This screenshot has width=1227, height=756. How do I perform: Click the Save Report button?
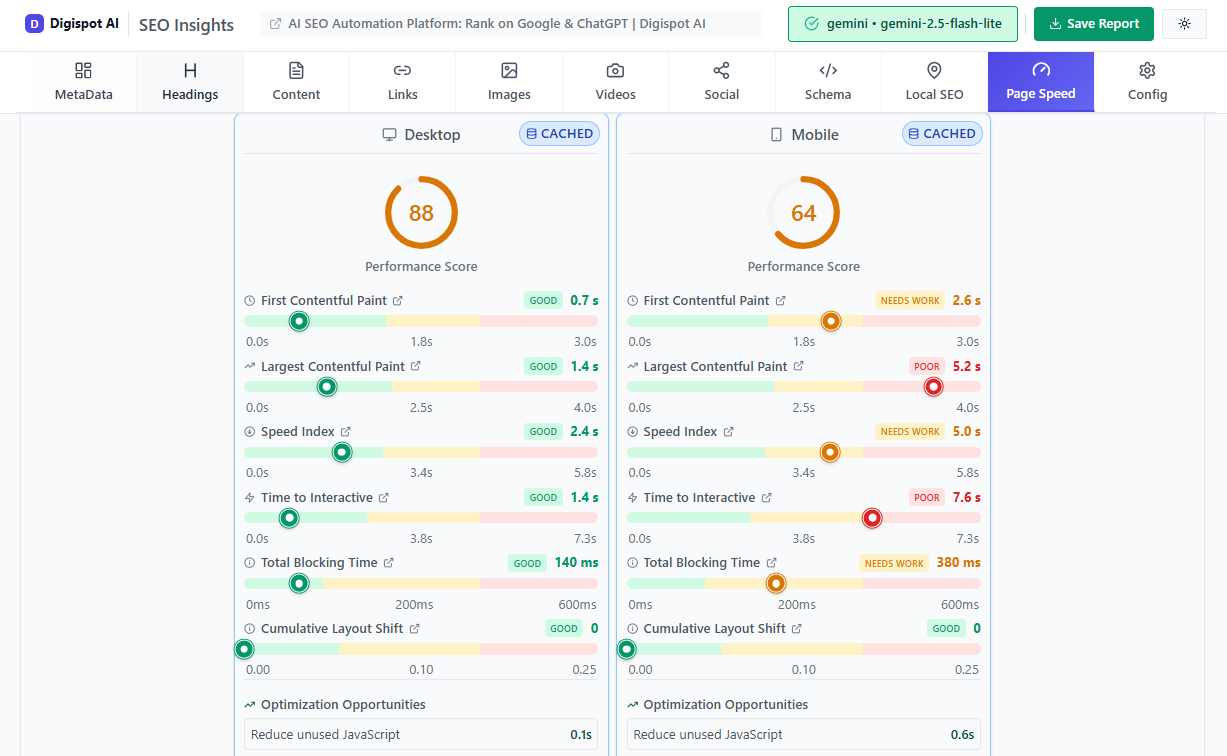[x=1093, y=23]
